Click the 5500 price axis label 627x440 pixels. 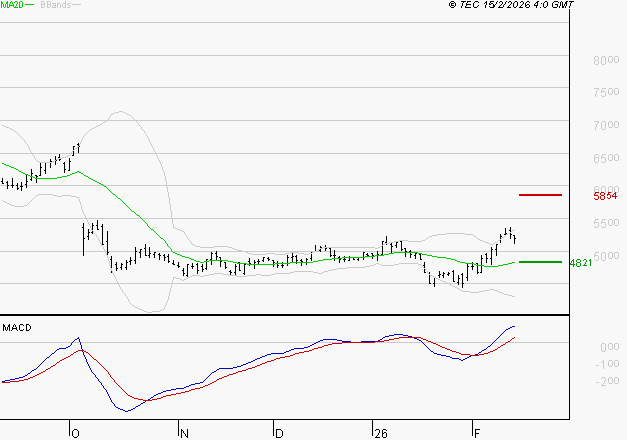pyautogui.click(x=606, y=223)
